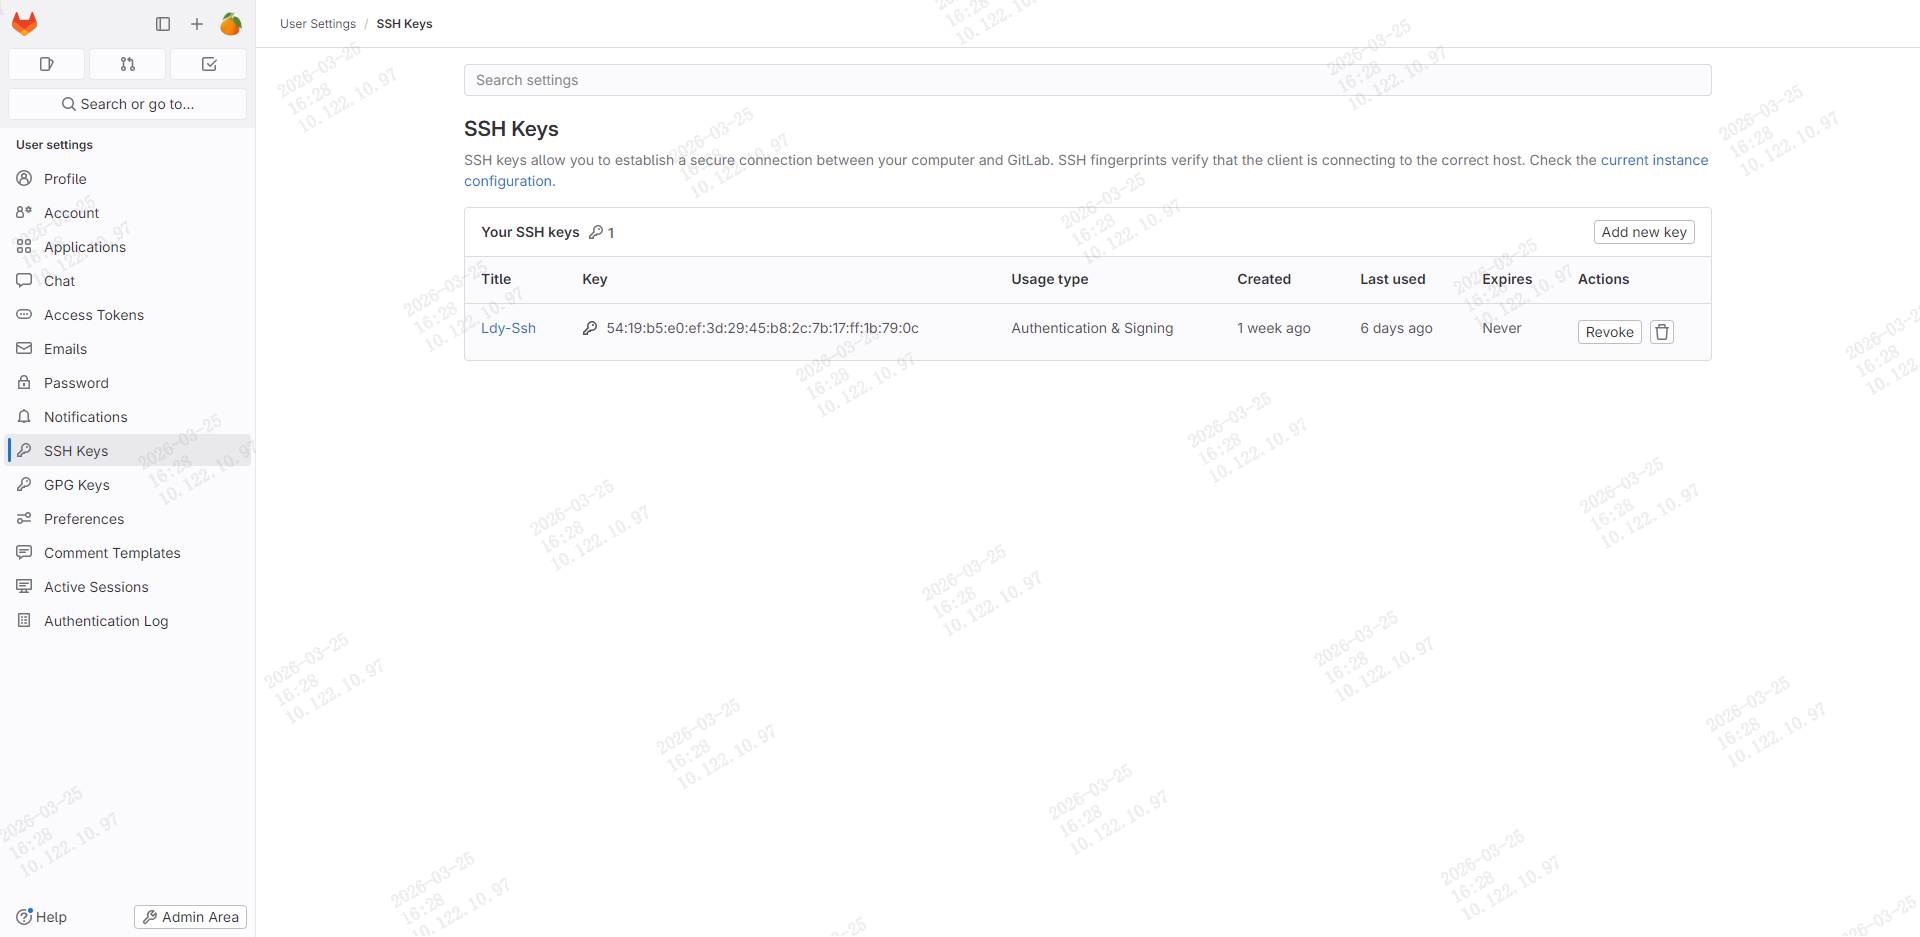This screenshot has width=1920, height=937.
Task: Open the Help menu
Action: [42, 917]
